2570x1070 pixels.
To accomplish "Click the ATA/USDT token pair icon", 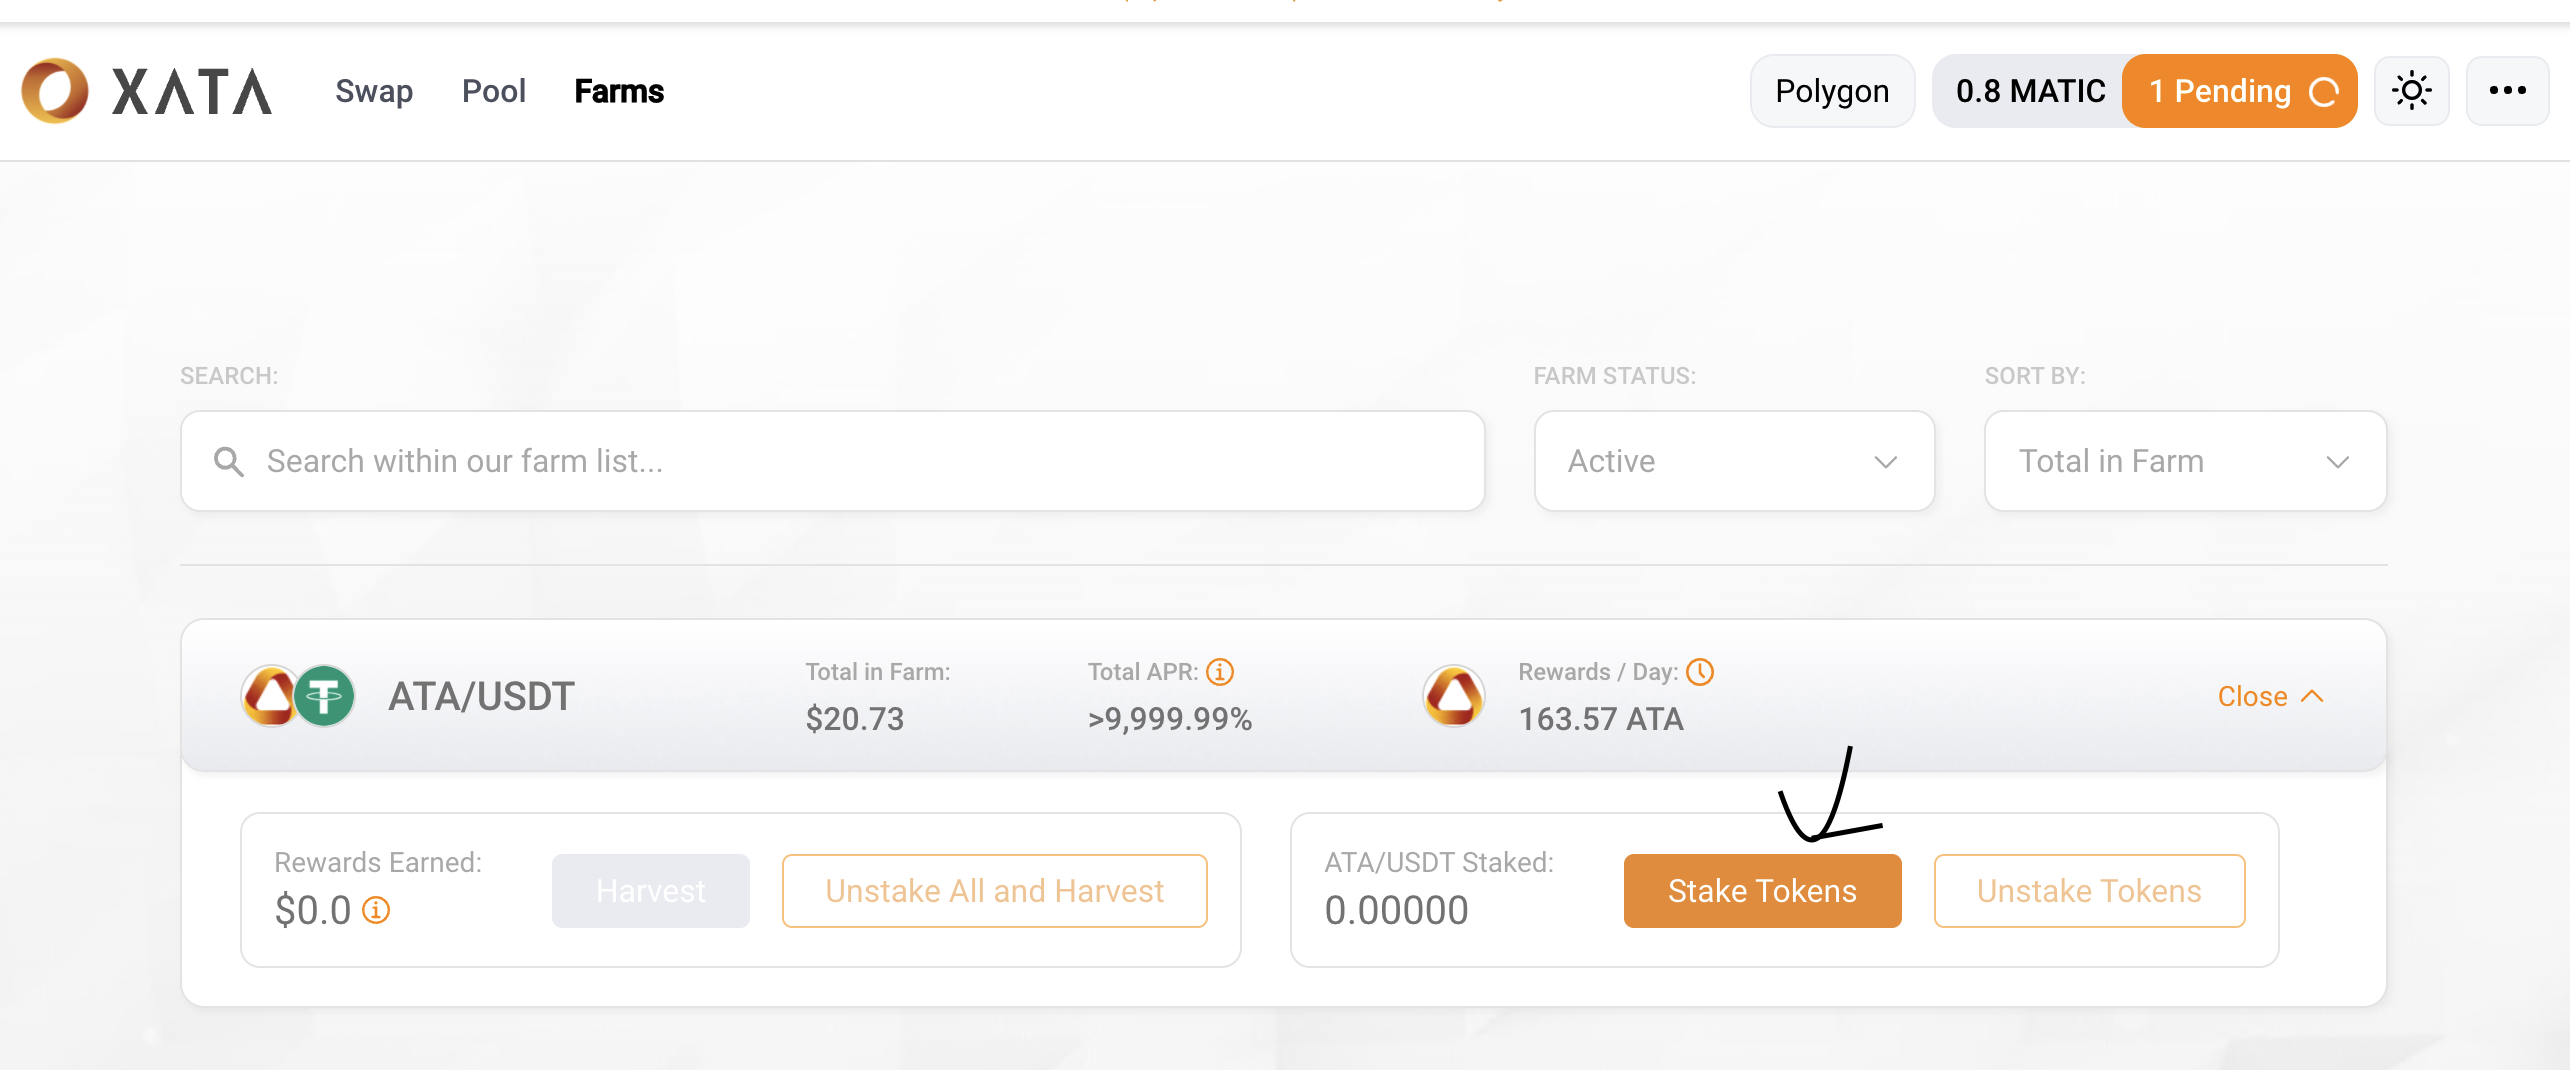I will pyautogui.click(x=298, y=696).
